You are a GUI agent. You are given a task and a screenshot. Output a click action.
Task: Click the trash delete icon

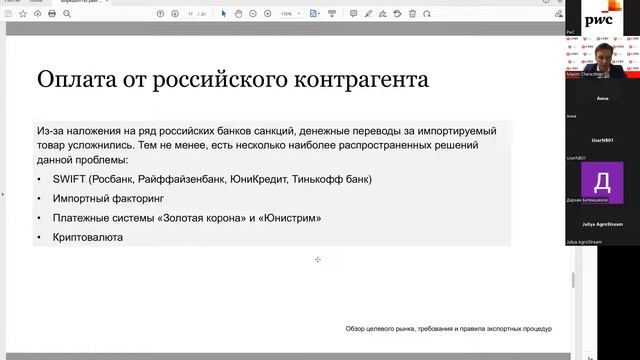click(412, 14)
